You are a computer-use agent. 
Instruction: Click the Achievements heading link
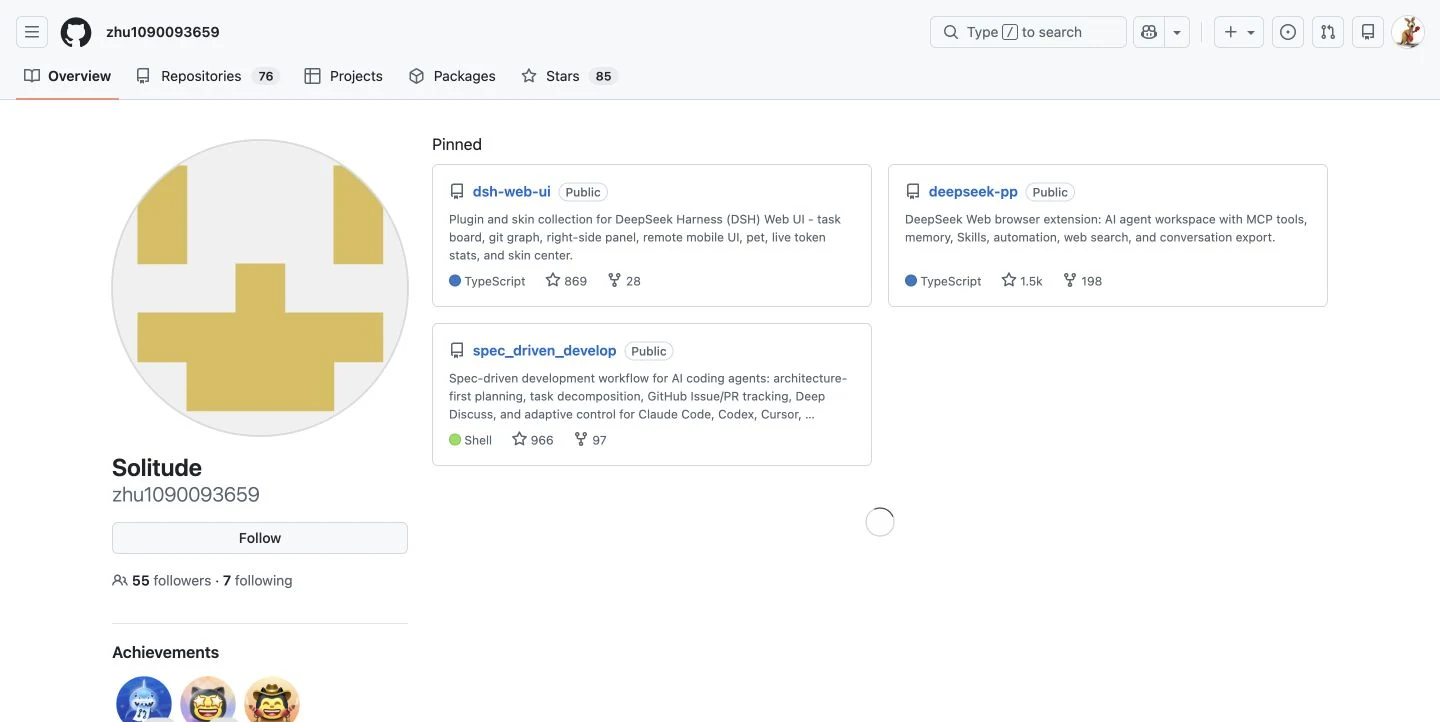coord(166,652)
